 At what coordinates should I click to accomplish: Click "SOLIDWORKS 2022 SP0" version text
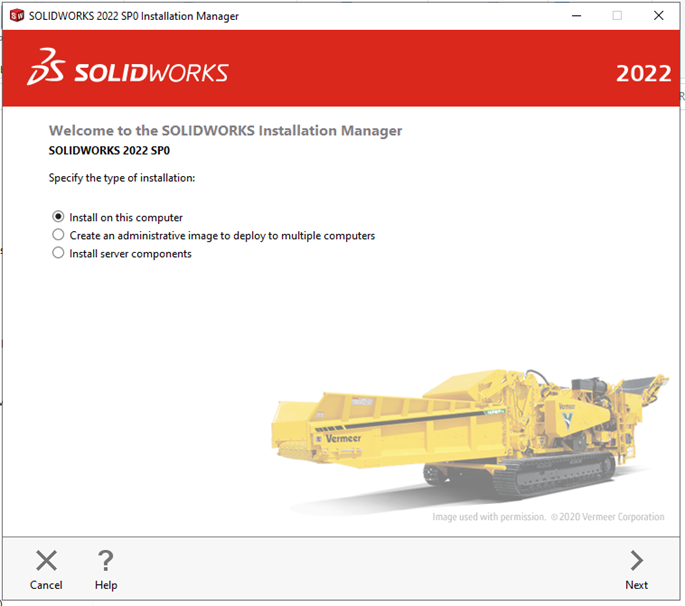pyautogui.click(x=109, y=150)
